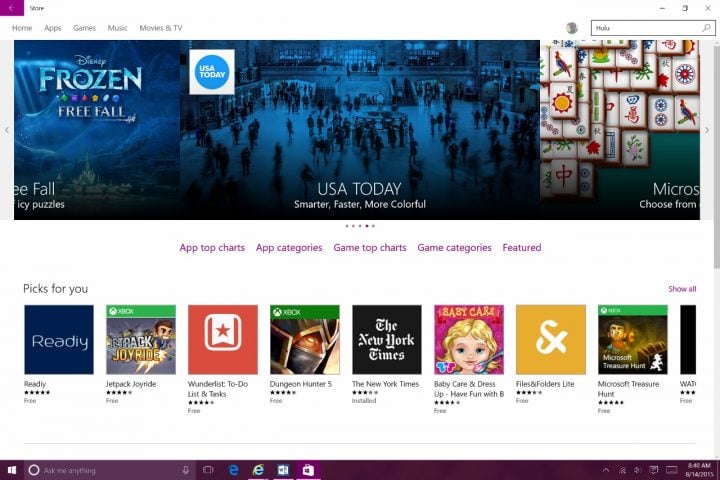Open the user account avatar
This screenshot has width=720, height=480.
[572, 28]
